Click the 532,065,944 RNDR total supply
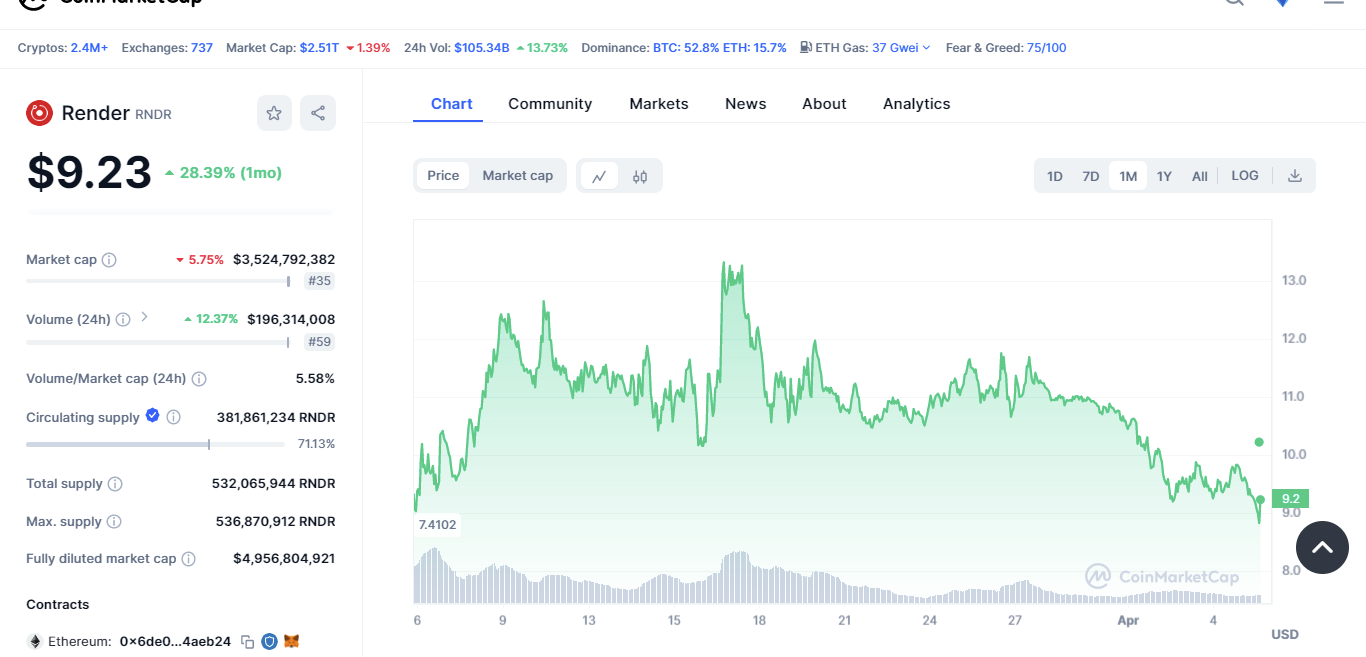This screenshot has width=1366, height=657. pyautogui.click(x=274, y=483)
